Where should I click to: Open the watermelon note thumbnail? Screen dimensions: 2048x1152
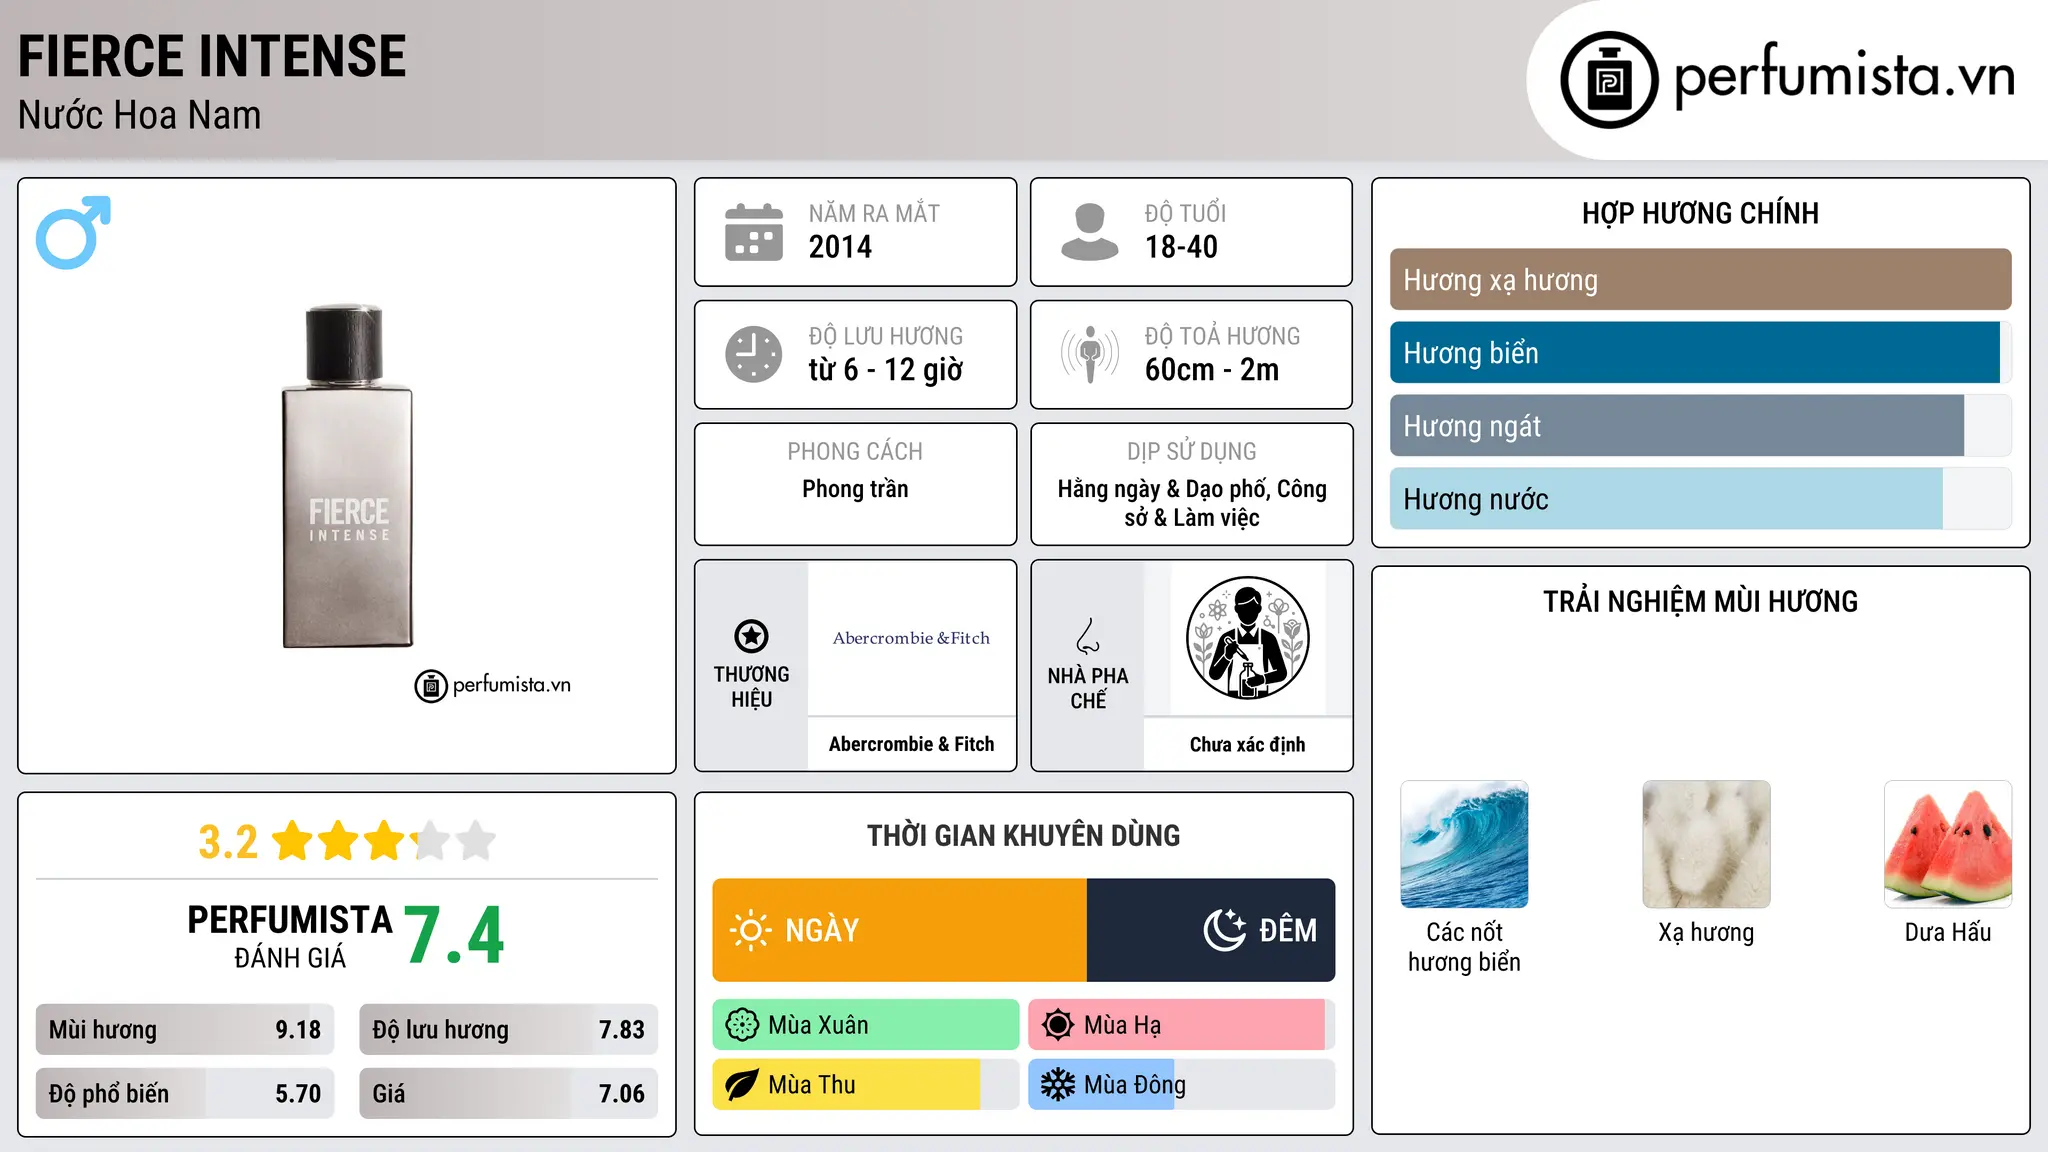click(x=1948, y=844)
